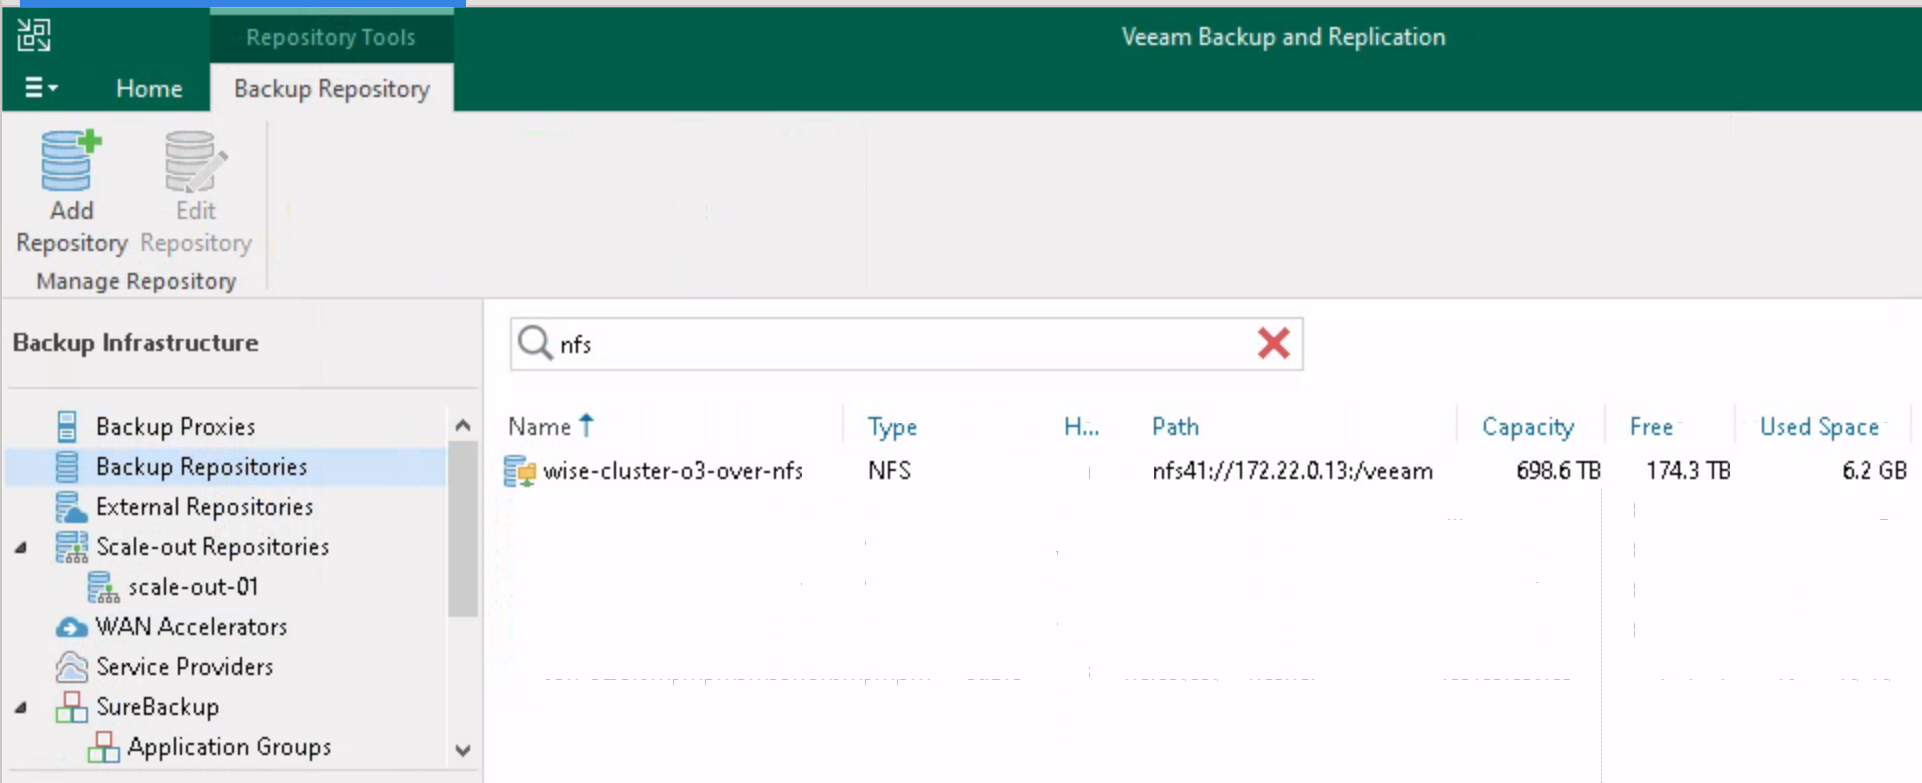
Task: Clear the nfs search with red X
Action: pyautogui.click(x=1273, y=343)
